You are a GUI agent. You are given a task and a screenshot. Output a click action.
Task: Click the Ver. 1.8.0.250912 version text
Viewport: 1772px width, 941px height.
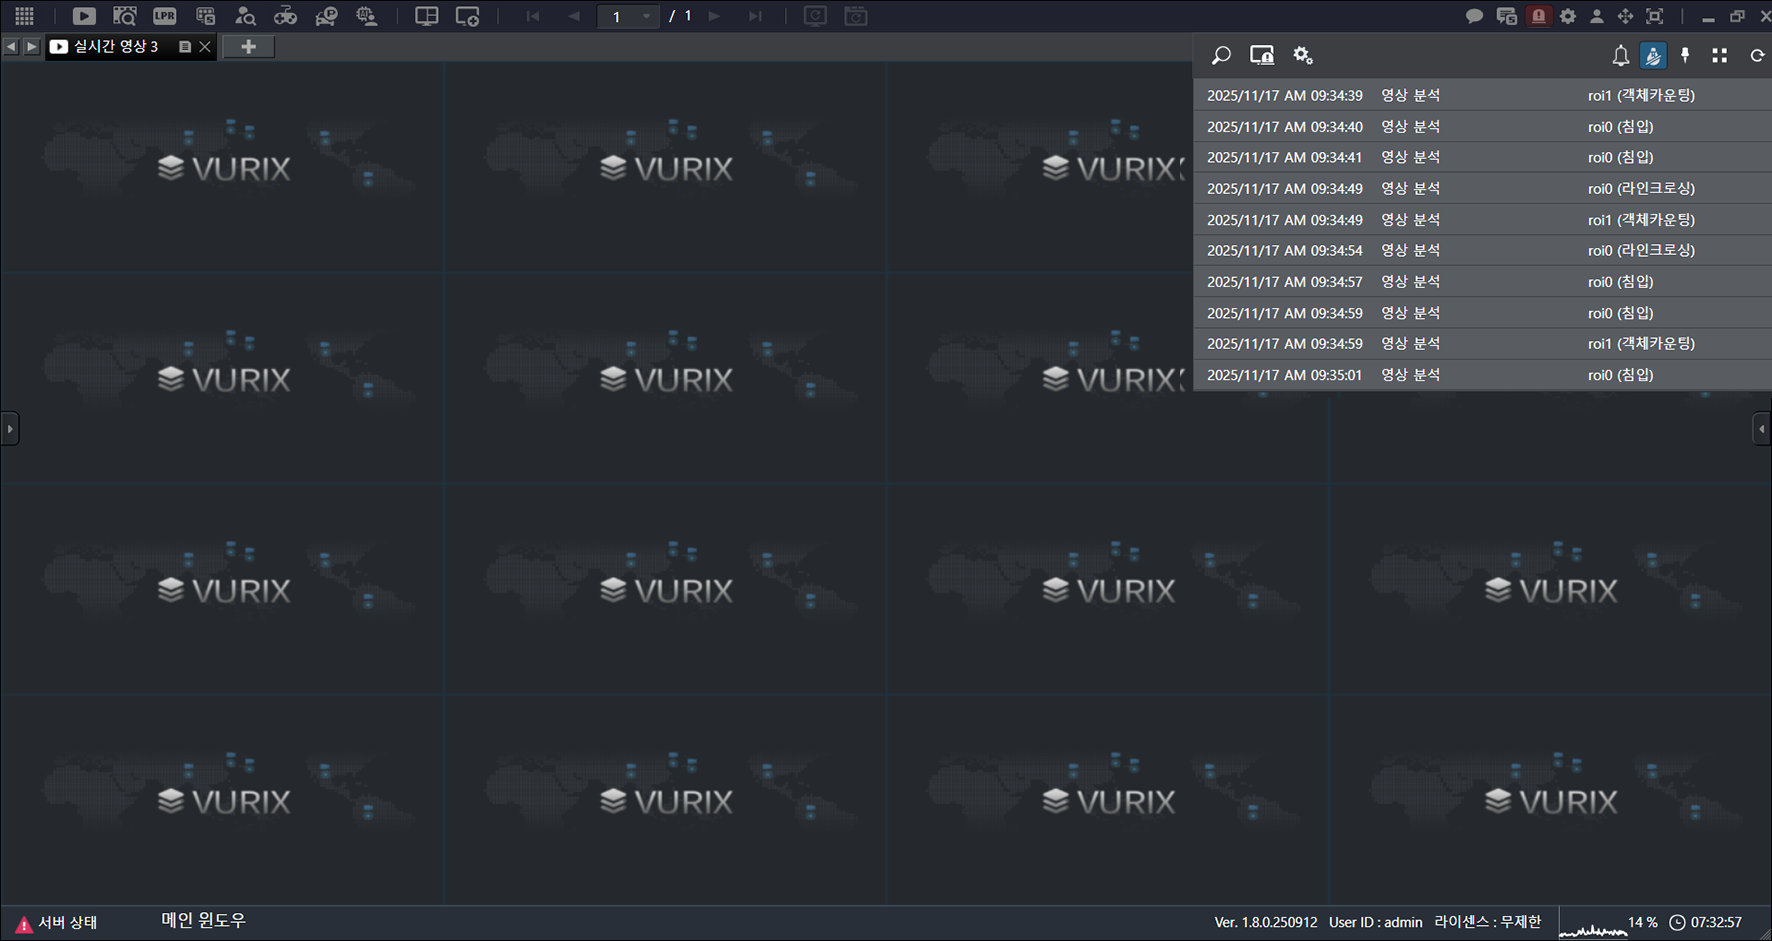(1266, 922)
